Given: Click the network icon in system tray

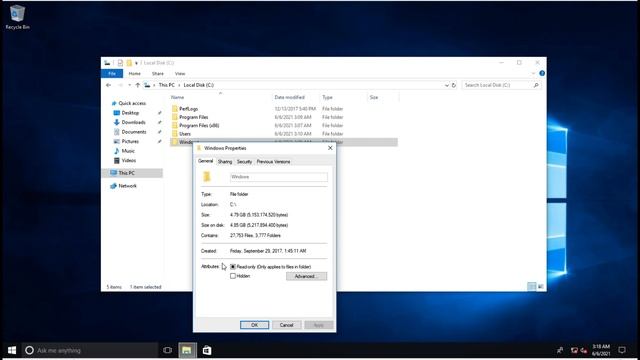Looking at the screenshot, I should click(x=574, y=350).
